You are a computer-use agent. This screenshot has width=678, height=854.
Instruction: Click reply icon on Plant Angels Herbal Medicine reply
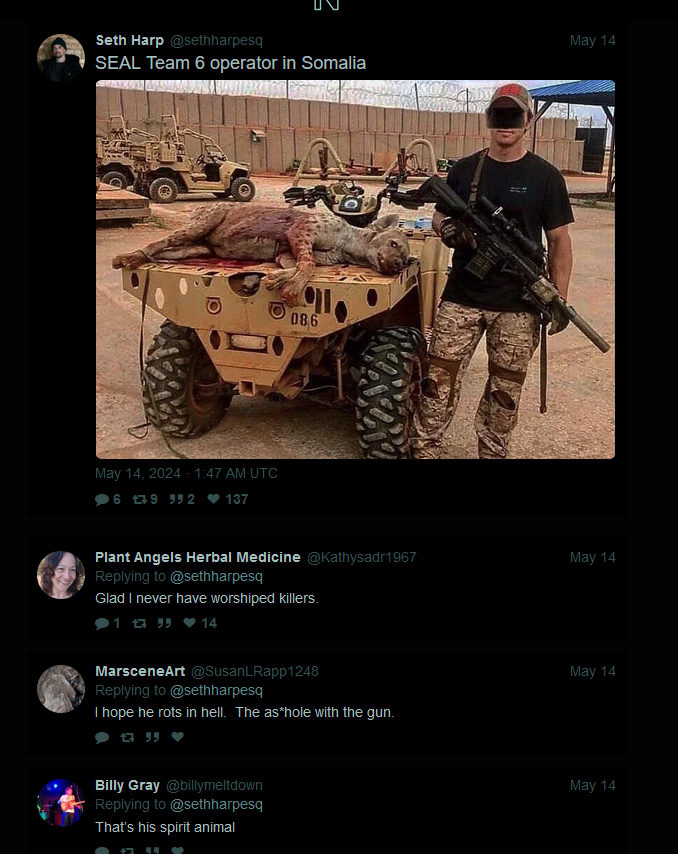click(102, 624)
